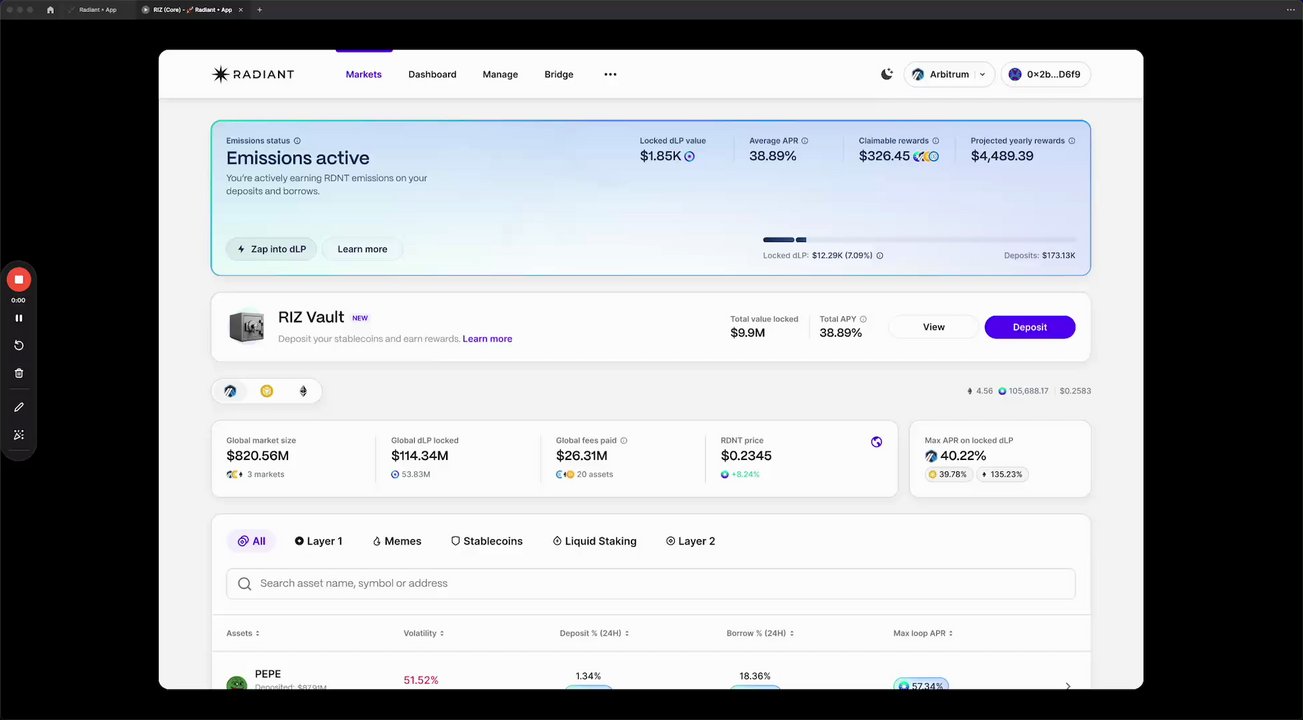Click the 135.23% Ethereum APR pill
This screenshot has height=720, width=1303.
tap(1002, 474)
